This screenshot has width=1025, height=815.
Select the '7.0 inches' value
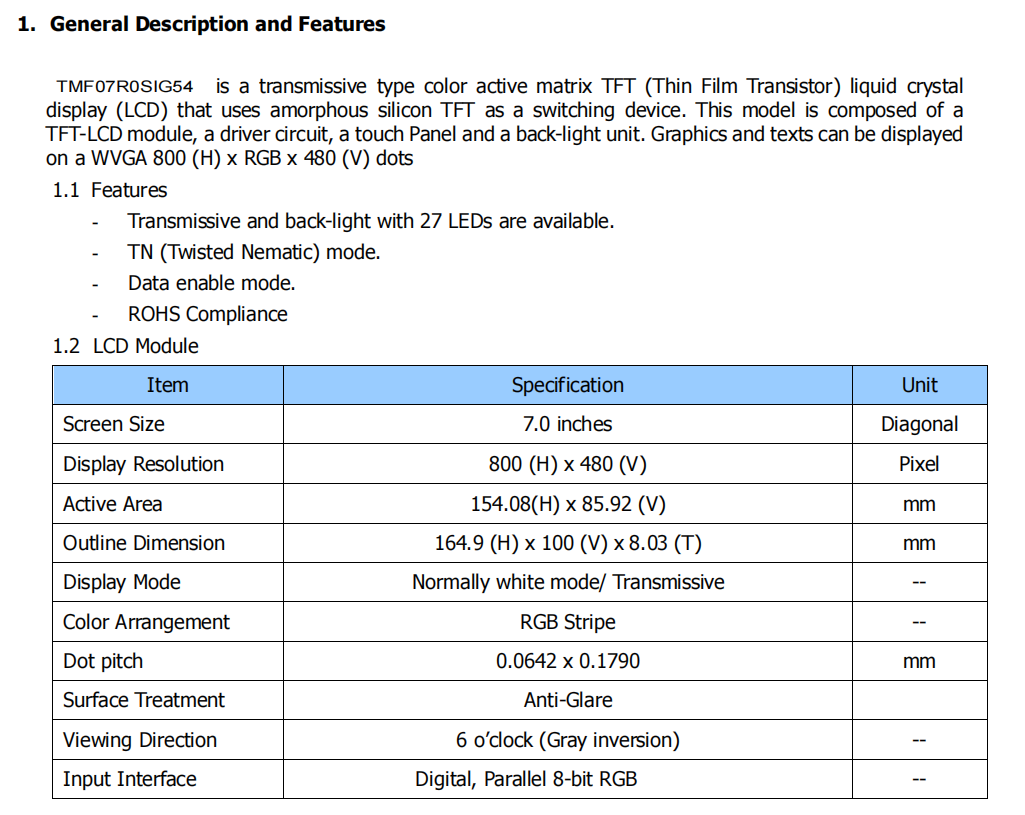[x=567, y=424]
